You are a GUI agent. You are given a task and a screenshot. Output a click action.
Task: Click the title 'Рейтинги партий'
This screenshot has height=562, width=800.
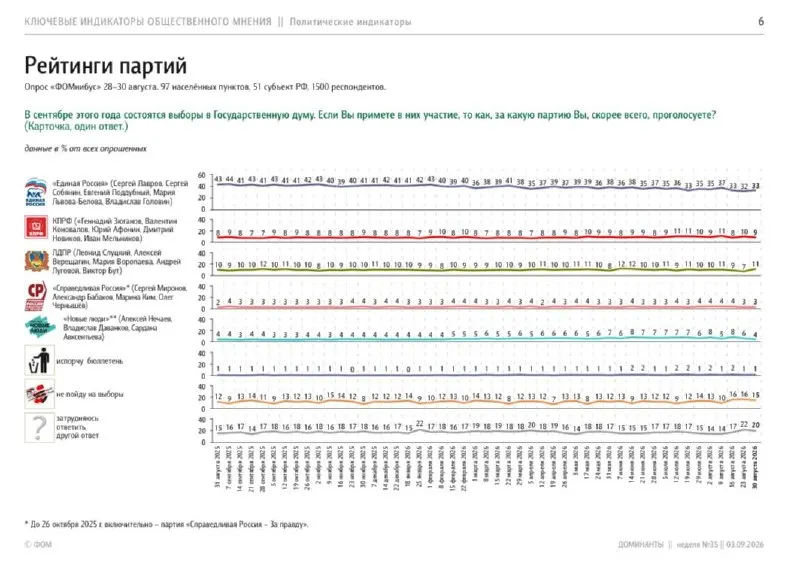(106, 66)
